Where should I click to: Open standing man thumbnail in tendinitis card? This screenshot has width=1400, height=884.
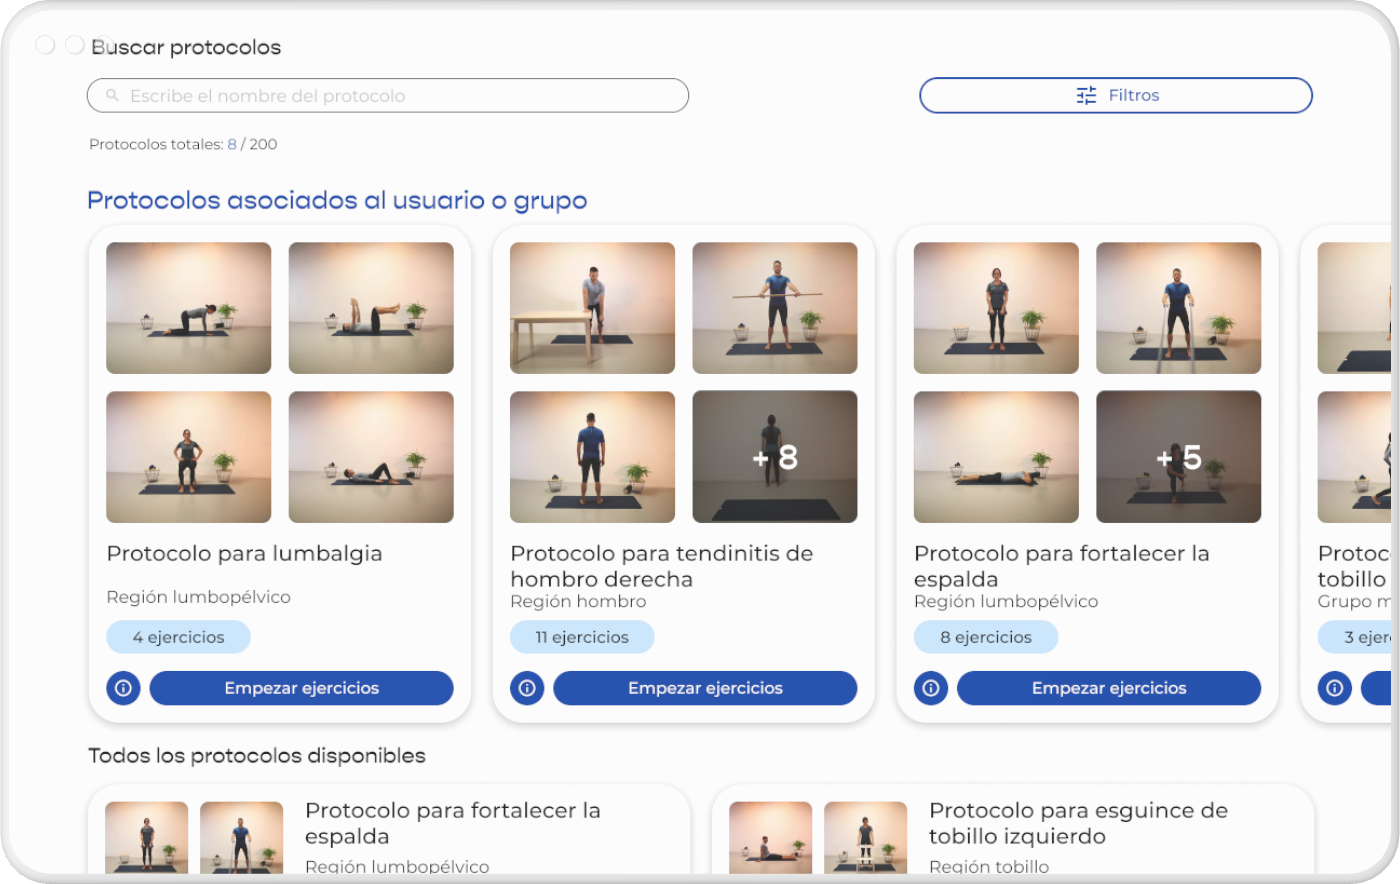[593, 457]
